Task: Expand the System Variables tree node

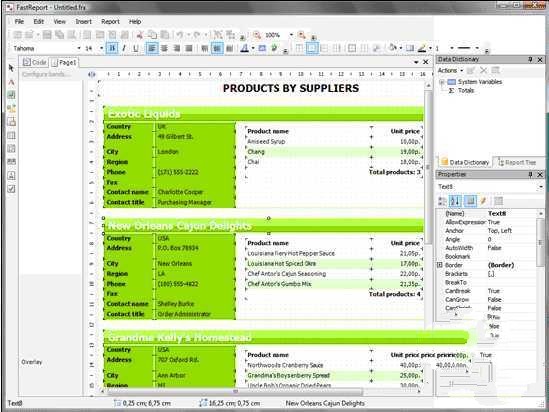Action: pyautogui.click(x=442, y=82)
